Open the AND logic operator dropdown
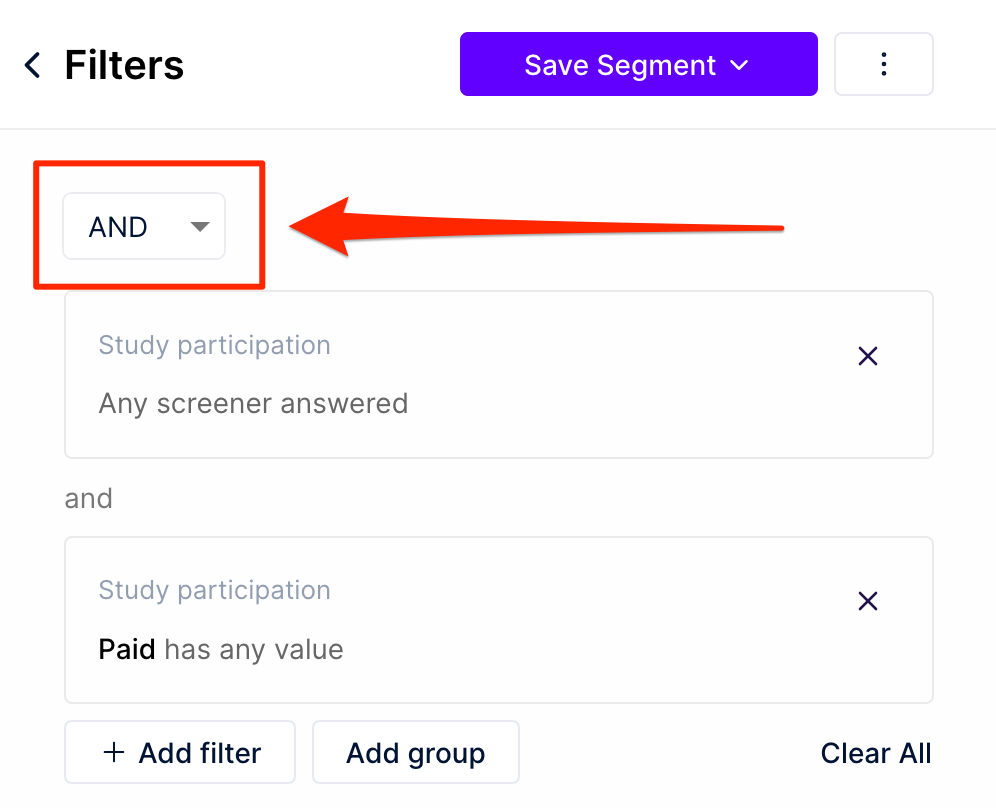The width and height of the screenshot is (996, 808). [144, 226]
